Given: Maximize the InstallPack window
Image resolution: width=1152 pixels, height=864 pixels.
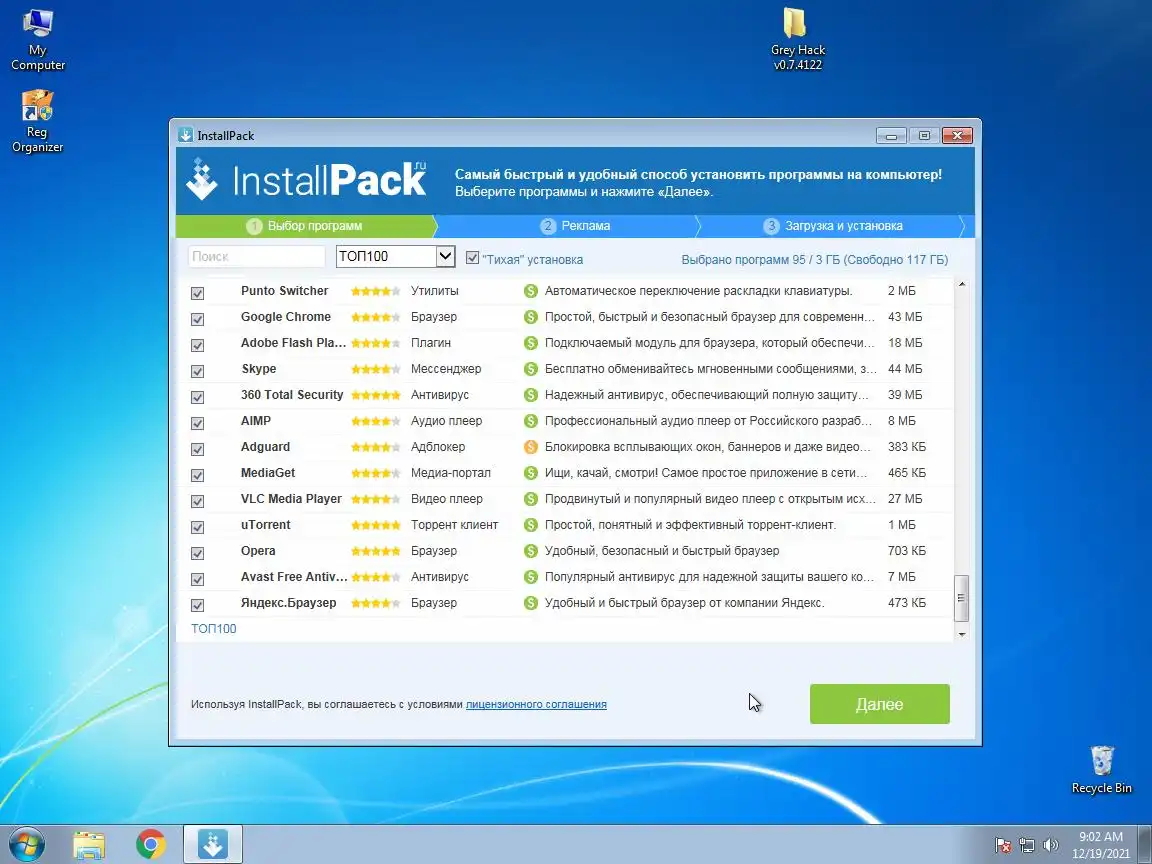Looking at the screenshot, I should click(x=924, y=136).
